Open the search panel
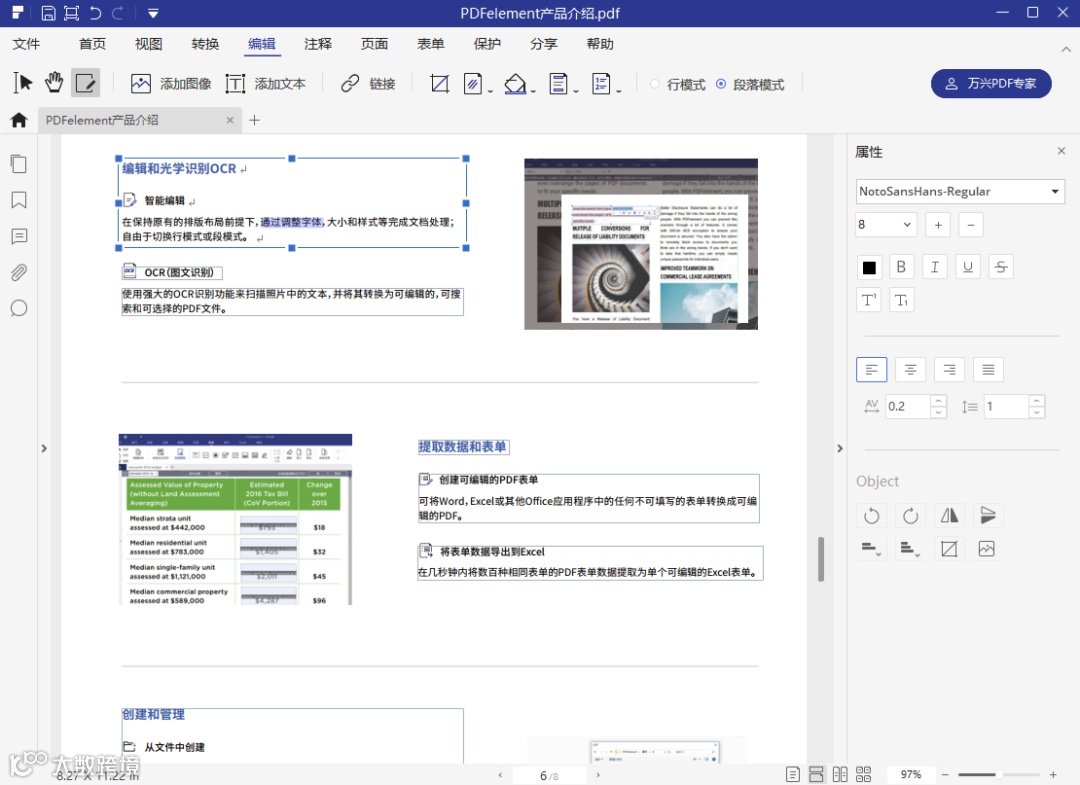The width and height of the screenshot is (1080, 785). pyautogui.click(x=19, y=308)
